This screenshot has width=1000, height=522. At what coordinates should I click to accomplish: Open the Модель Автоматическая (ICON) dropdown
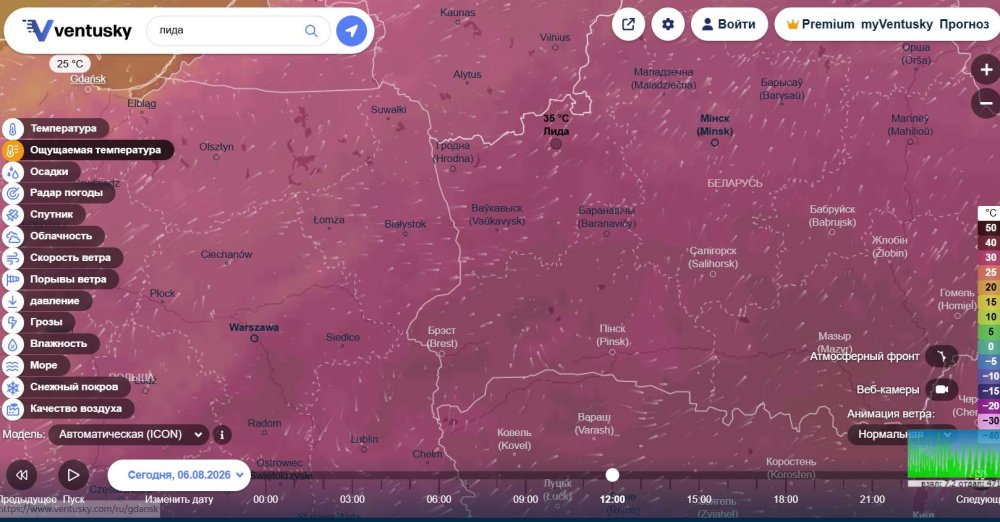[129, 435]
